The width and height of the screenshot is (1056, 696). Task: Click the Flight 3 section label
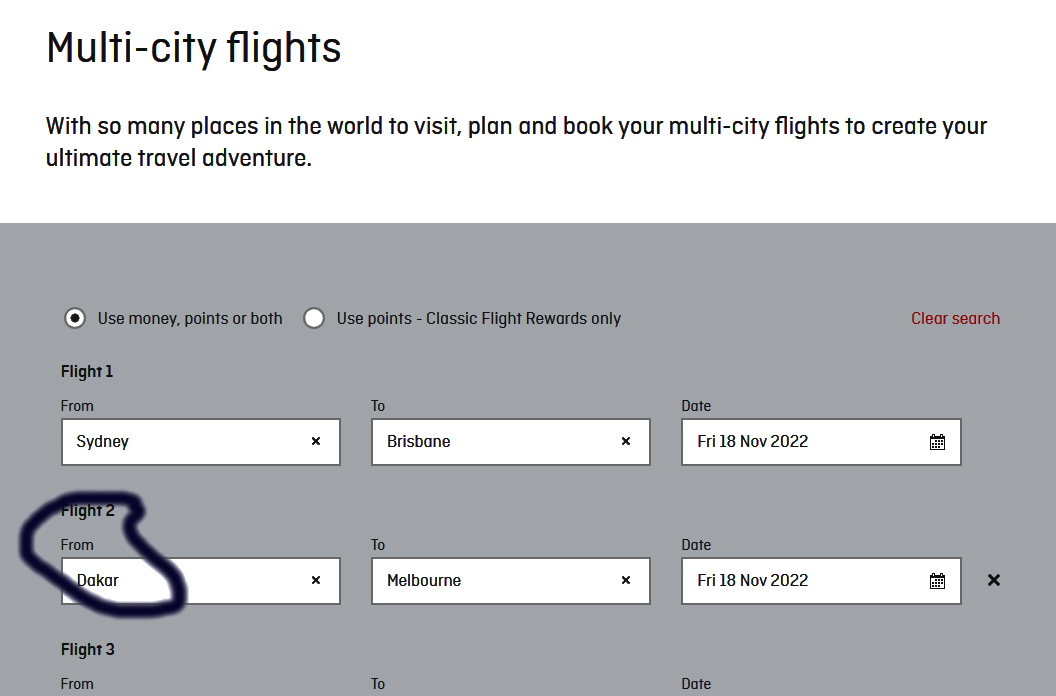[x=88, y=649]
